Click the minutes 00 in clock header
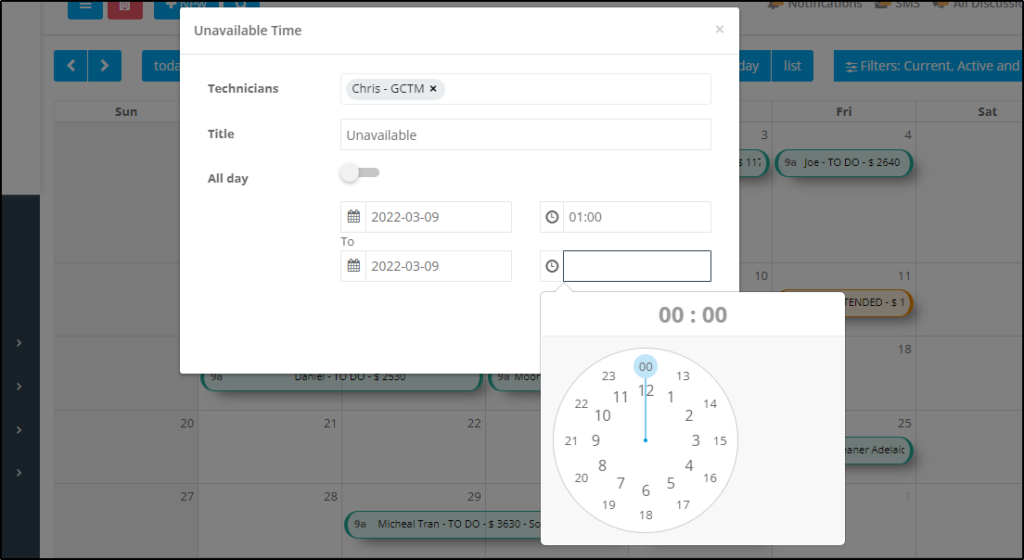This screenshot has width=1024, height=560. (714, 315)
